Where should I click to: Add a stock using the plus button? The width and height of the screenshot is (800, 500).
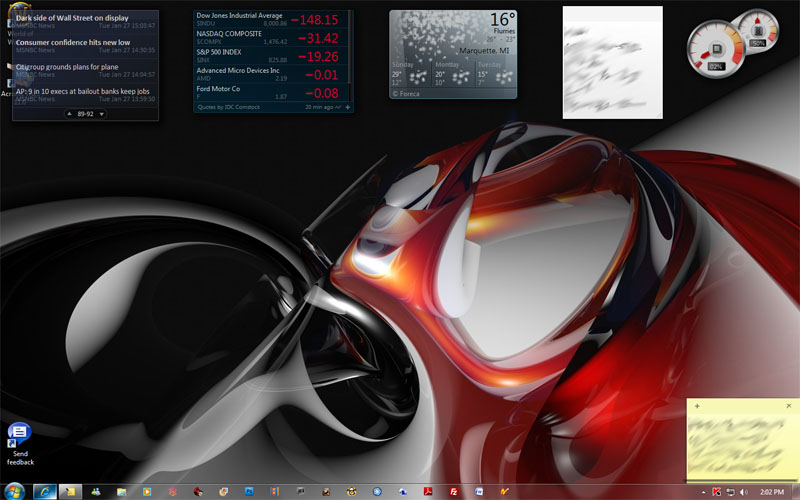pyautogui.click(x=347, y=106)
